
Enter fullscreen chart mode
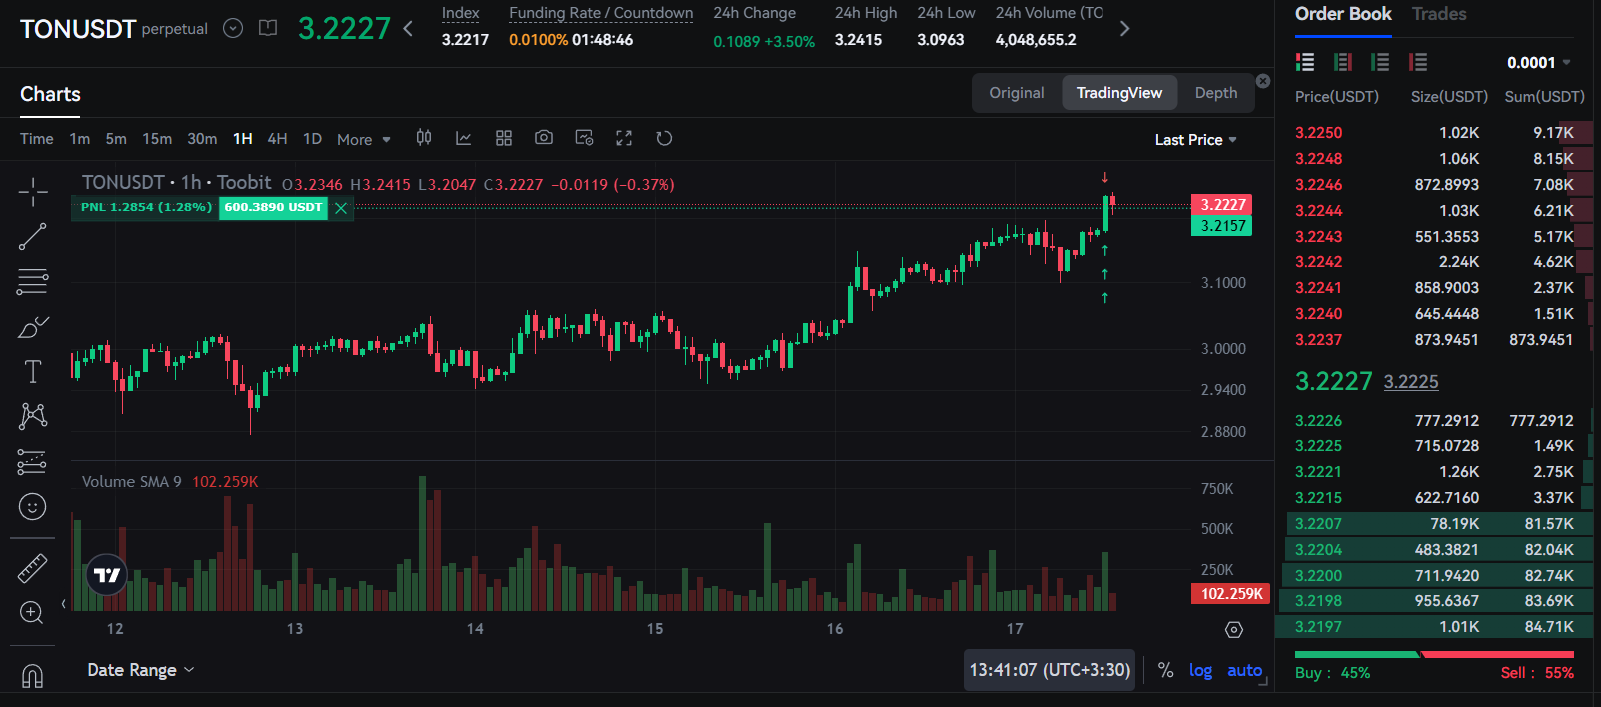pos(624,138)
